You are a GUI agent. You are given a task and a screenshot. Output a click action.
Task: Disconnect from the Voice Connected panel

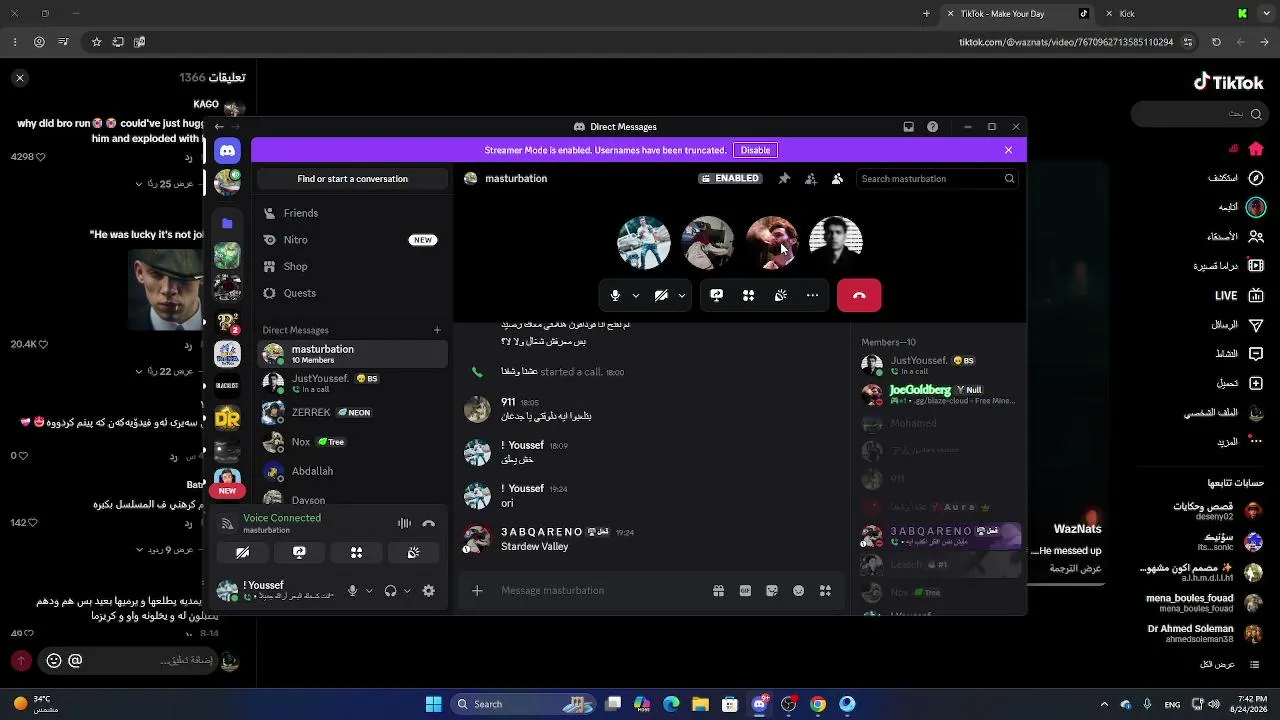[429, 523]
